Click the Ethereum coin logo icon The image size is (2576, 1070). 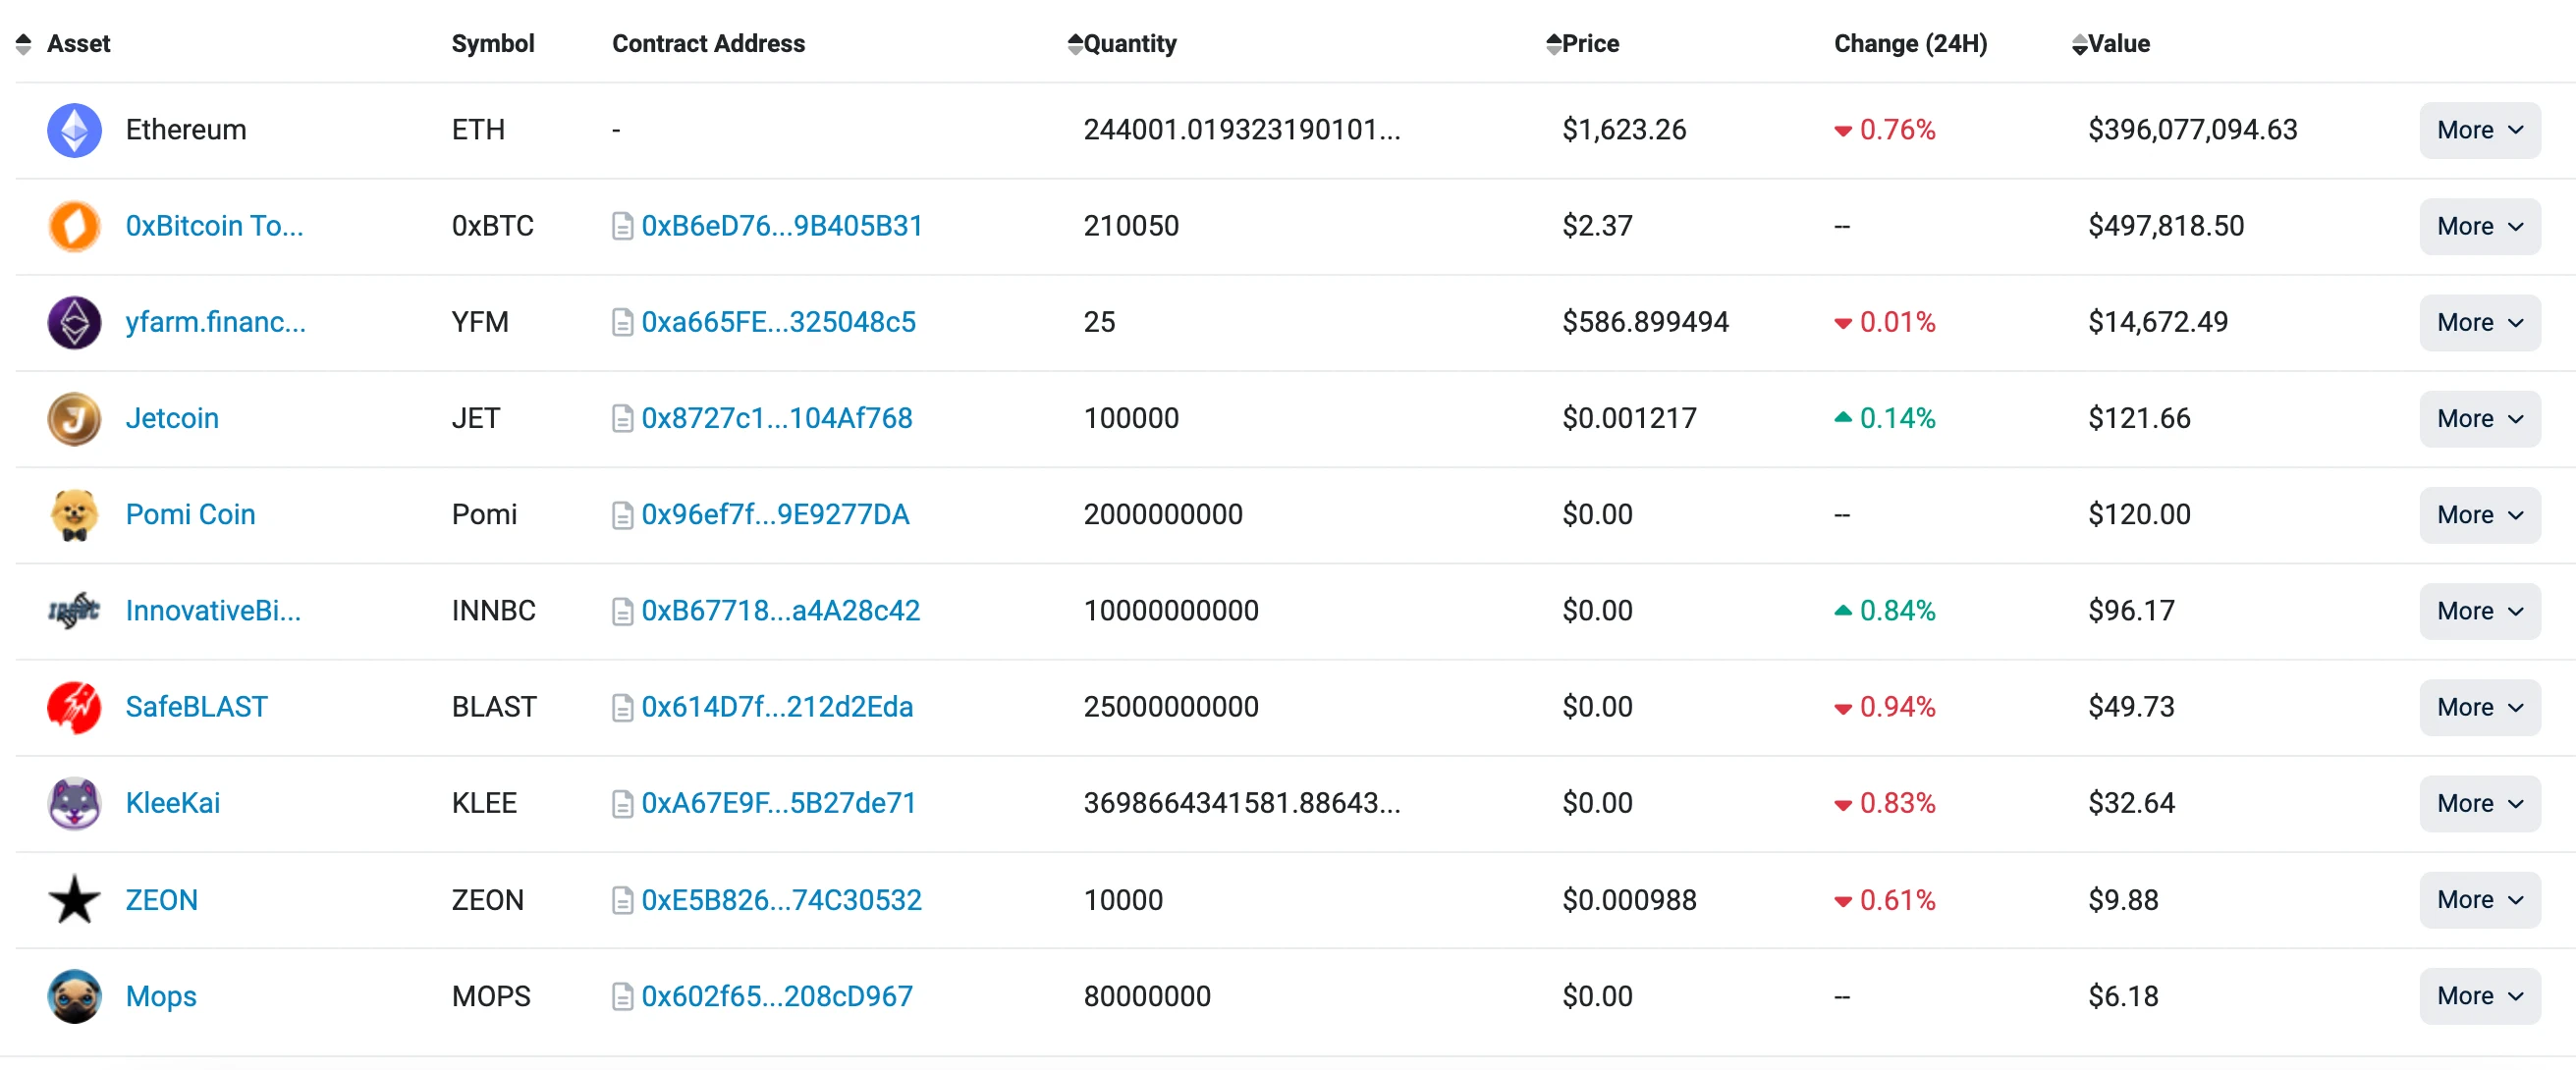[x=74, y=130]
